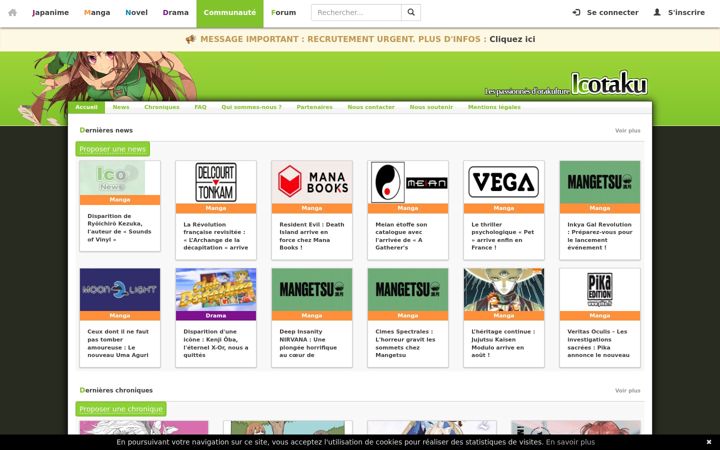Click S'inscrire link
Screen dimensions: 720x450
[686, 12]
